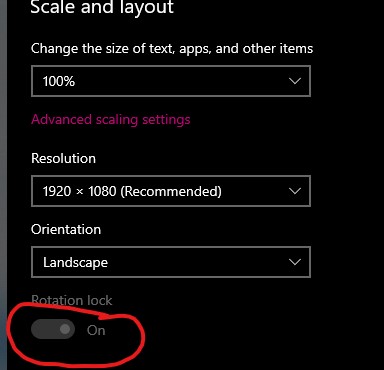Click the round knob of the Rotation lock switch
The height and width of the screenshot is (370, 384).
point(65,329)
